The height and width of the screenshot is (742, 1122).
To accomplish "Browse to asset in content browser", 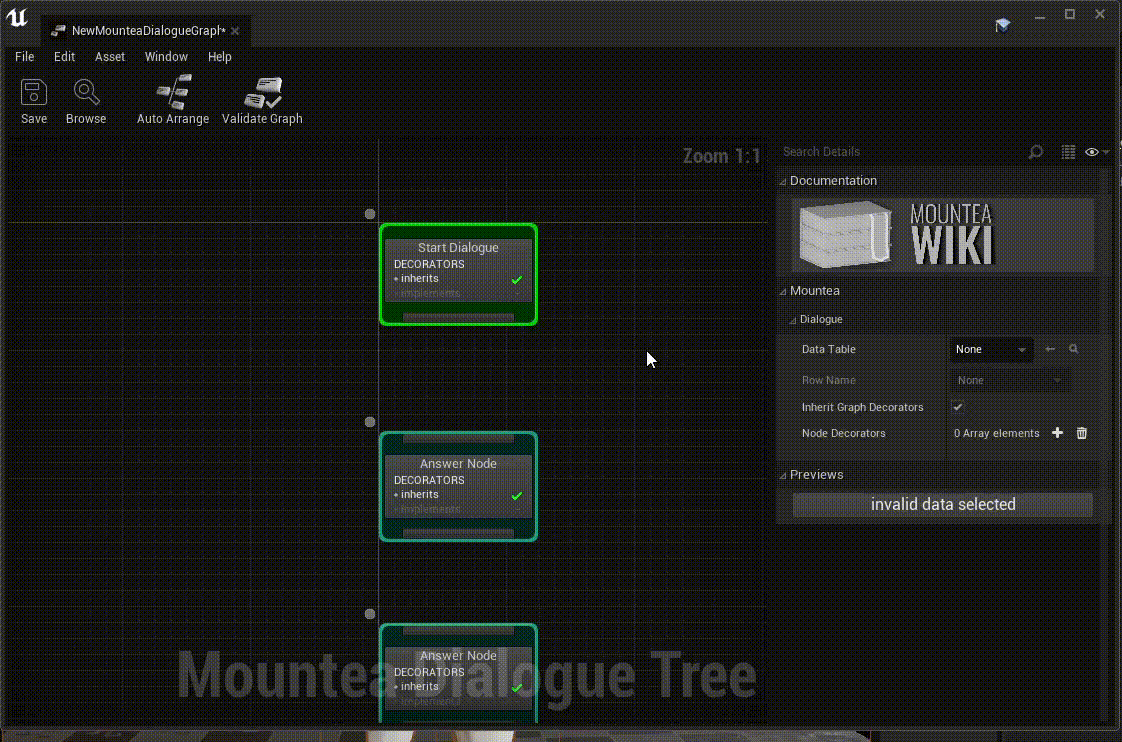I will pos(86,101).
